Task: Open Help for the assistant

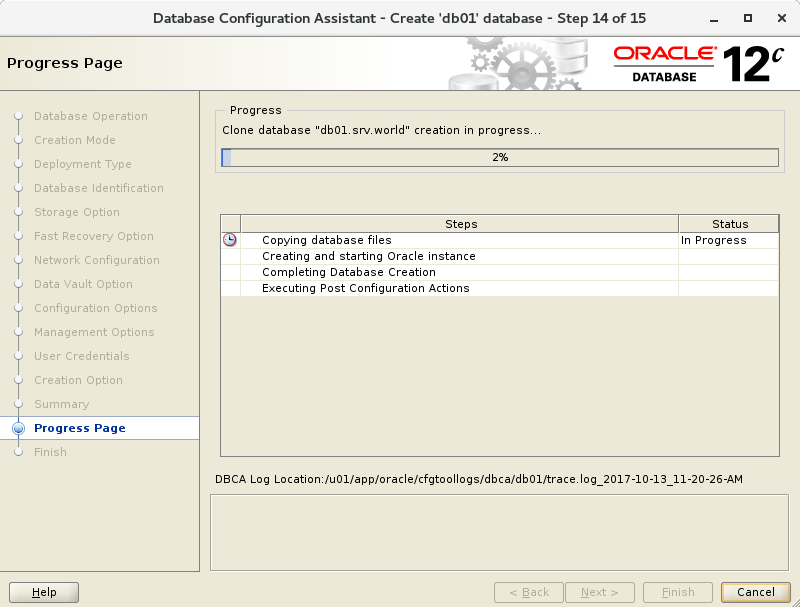Action: point(44,592)
